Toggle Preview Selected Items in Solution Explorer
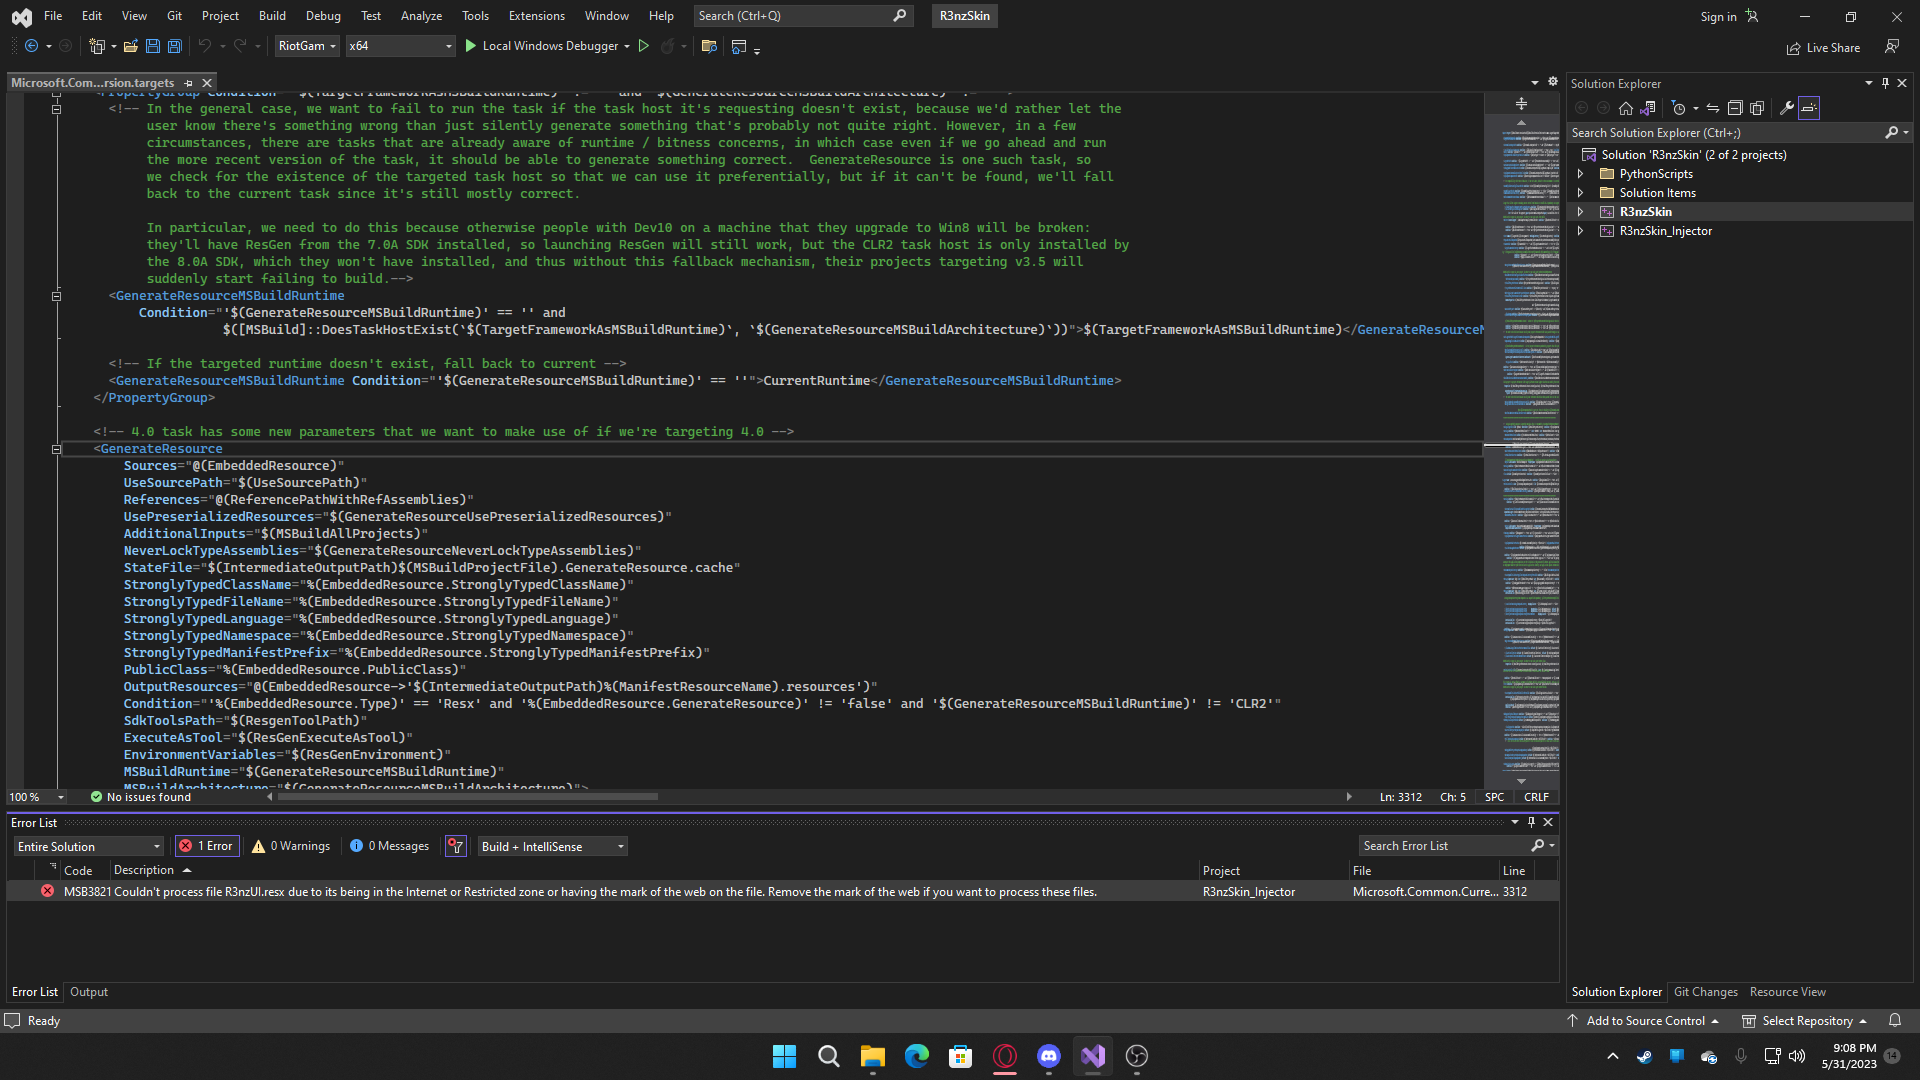Image resolution: width=1920 pixels, height=1080 pixels. [1757, 107]
